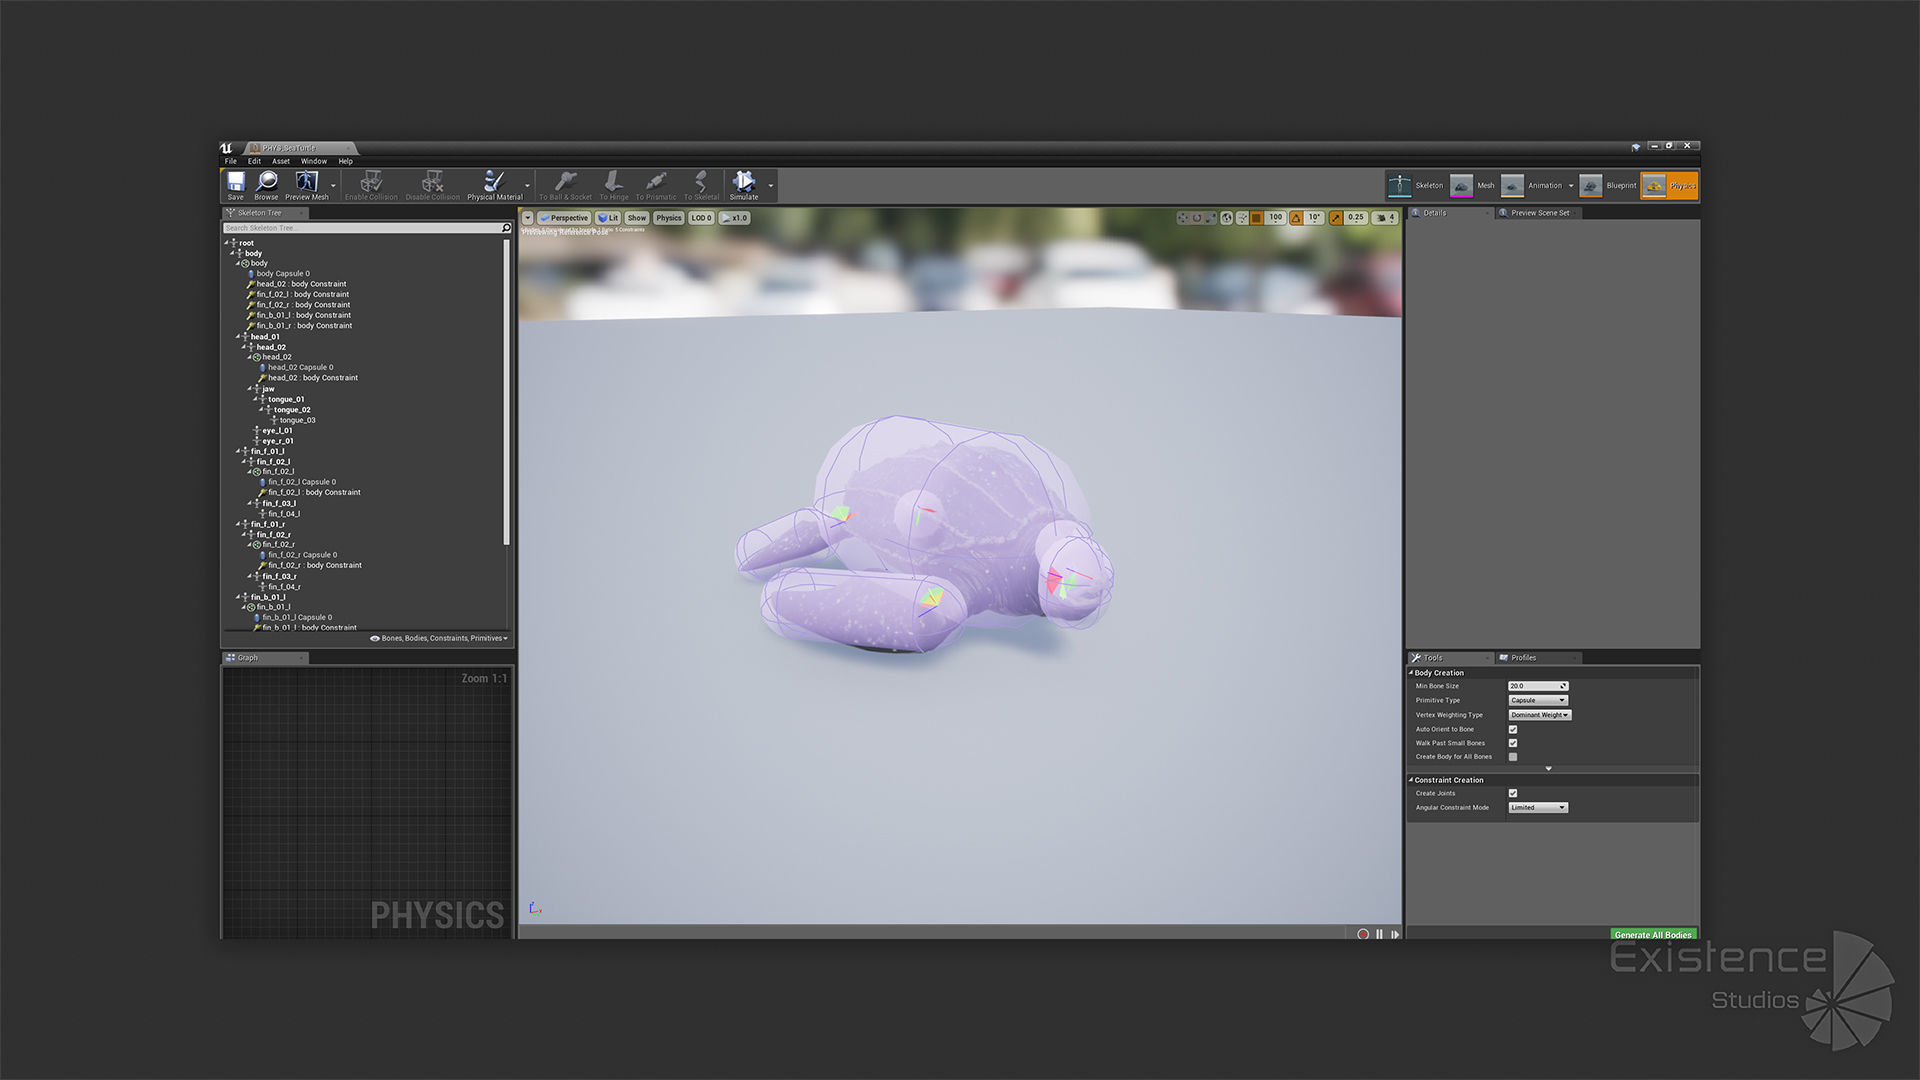Open Angular Constraint Mode dropdown
Image resolution: width=1920 pixels, height=1080 pixels.
tap(1538, 807)
